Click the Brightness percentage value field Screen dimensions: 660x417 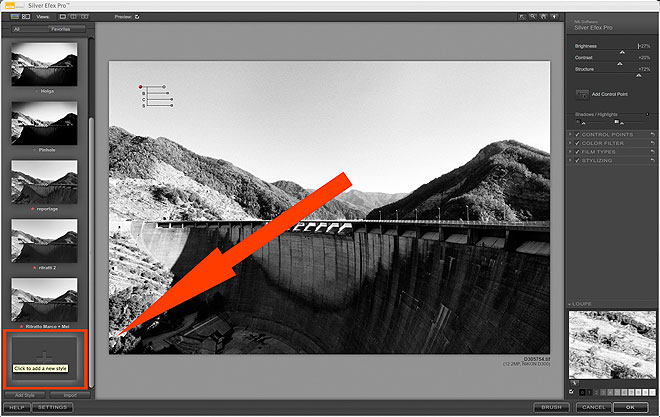click(644, 46)
